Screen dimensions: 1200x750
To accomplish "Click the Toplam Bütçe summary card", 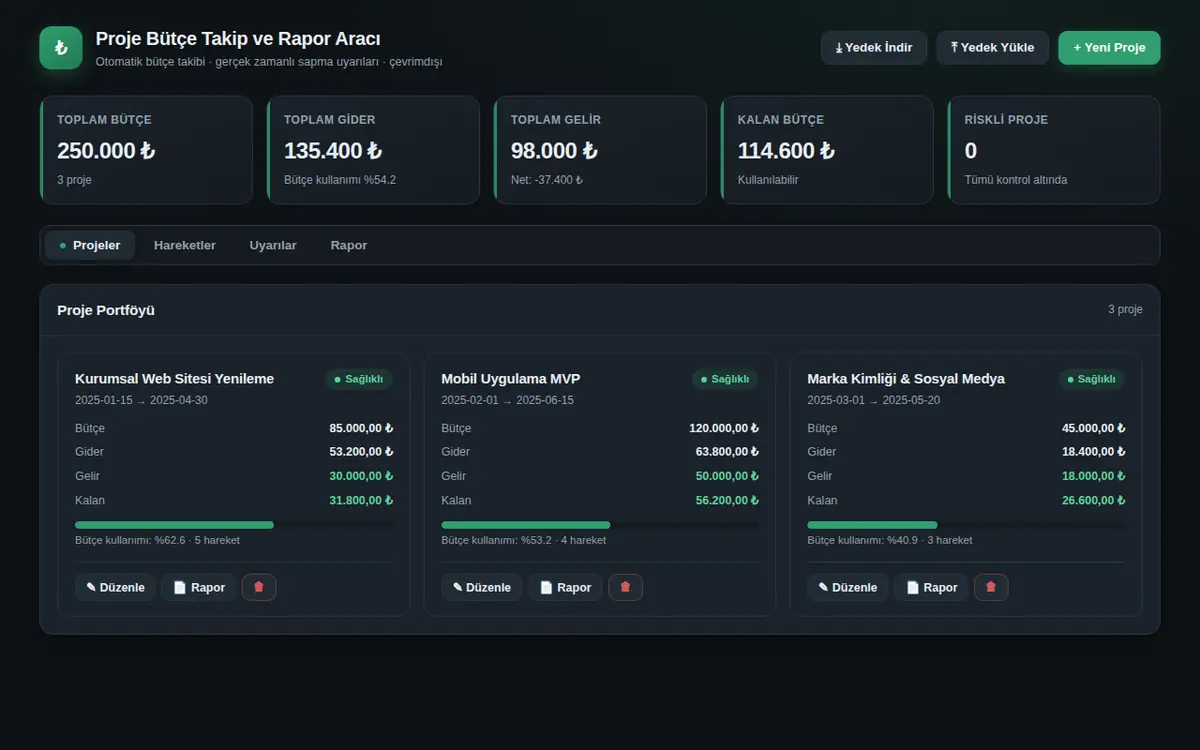I will [146, 150].
